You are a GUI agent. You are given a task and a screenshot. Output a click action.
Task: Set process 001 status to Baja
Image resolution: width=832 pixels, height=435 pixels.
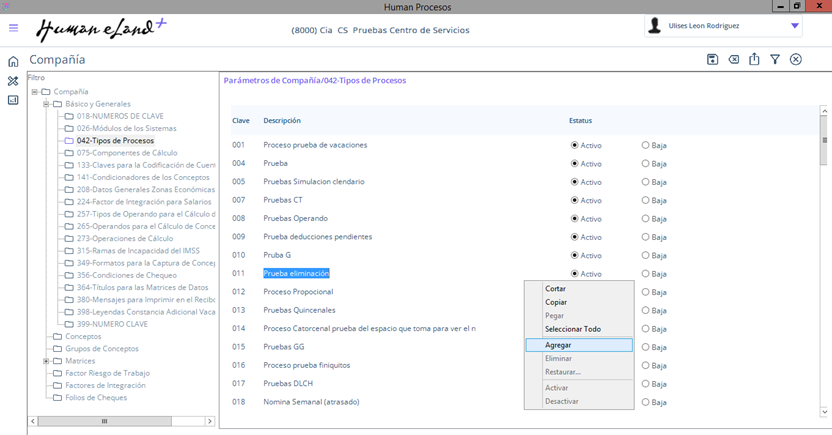point(646,145)
